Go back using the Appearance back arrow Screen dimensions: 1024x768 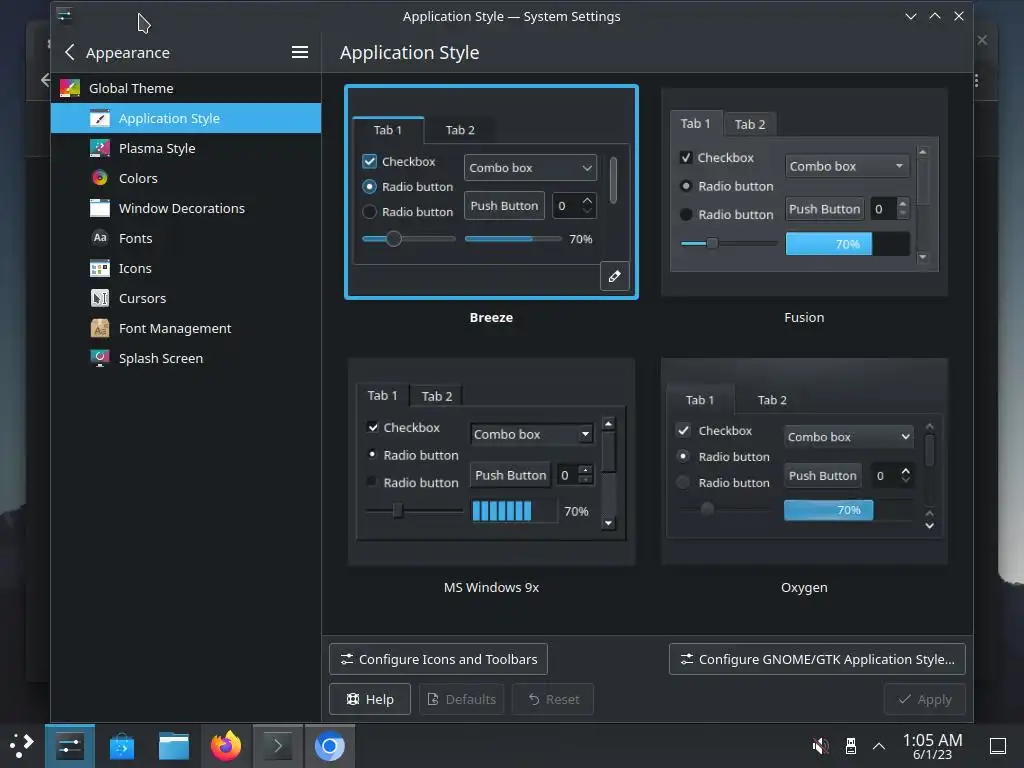tap(70, 52)
